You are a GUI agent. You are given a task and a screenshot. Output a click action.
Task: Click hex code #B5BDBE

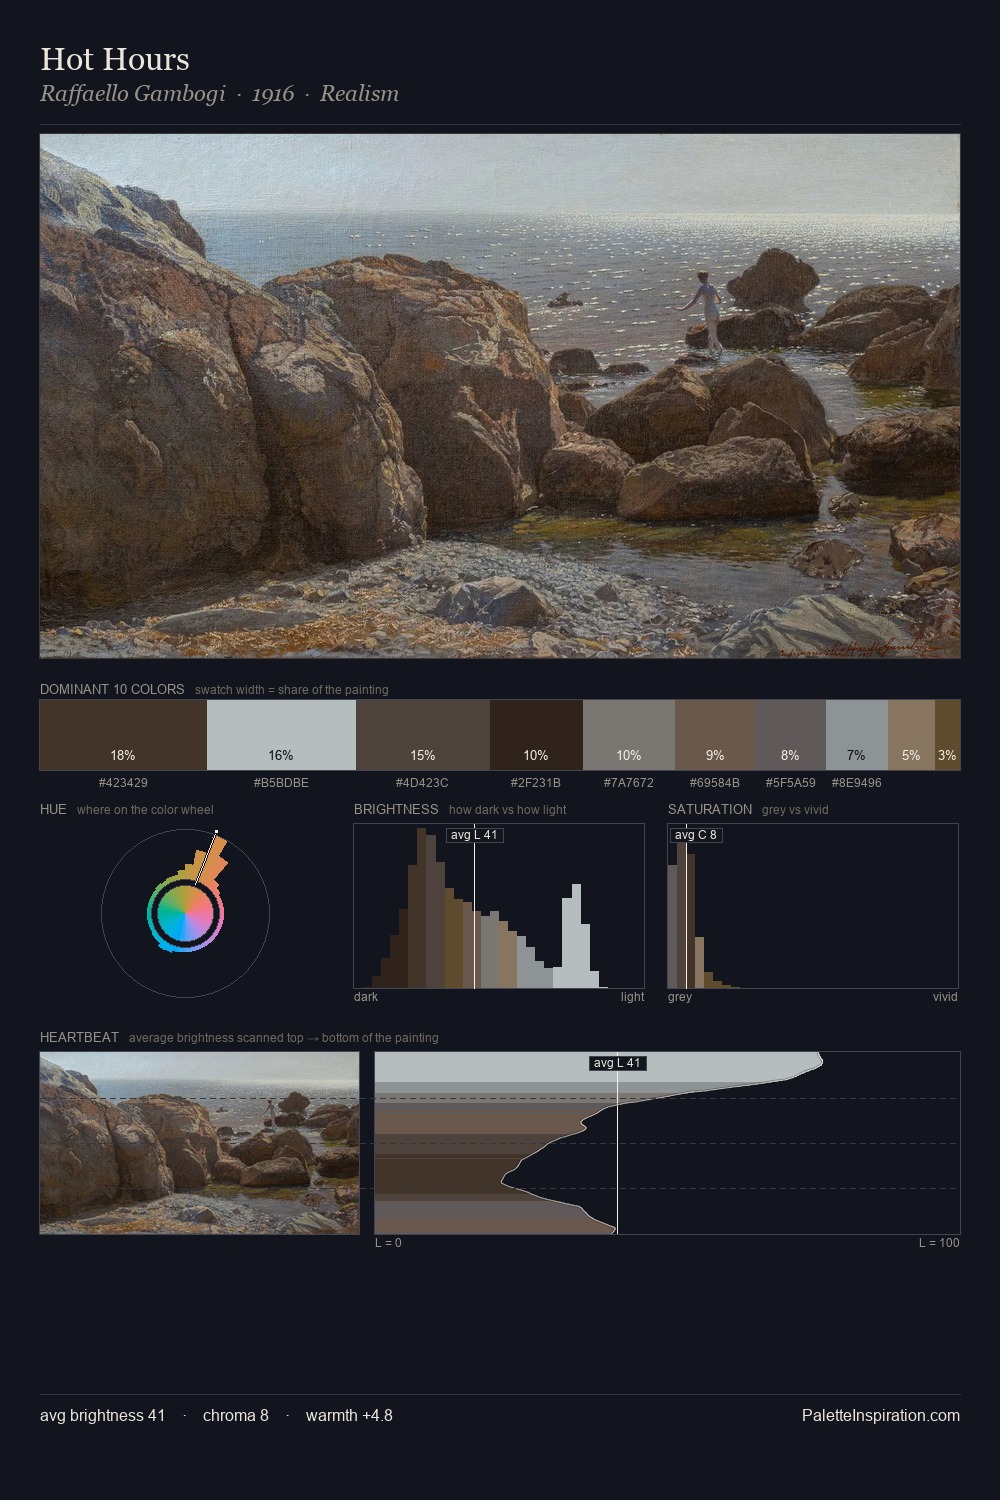pyautogui.click(x=281, y=783)
